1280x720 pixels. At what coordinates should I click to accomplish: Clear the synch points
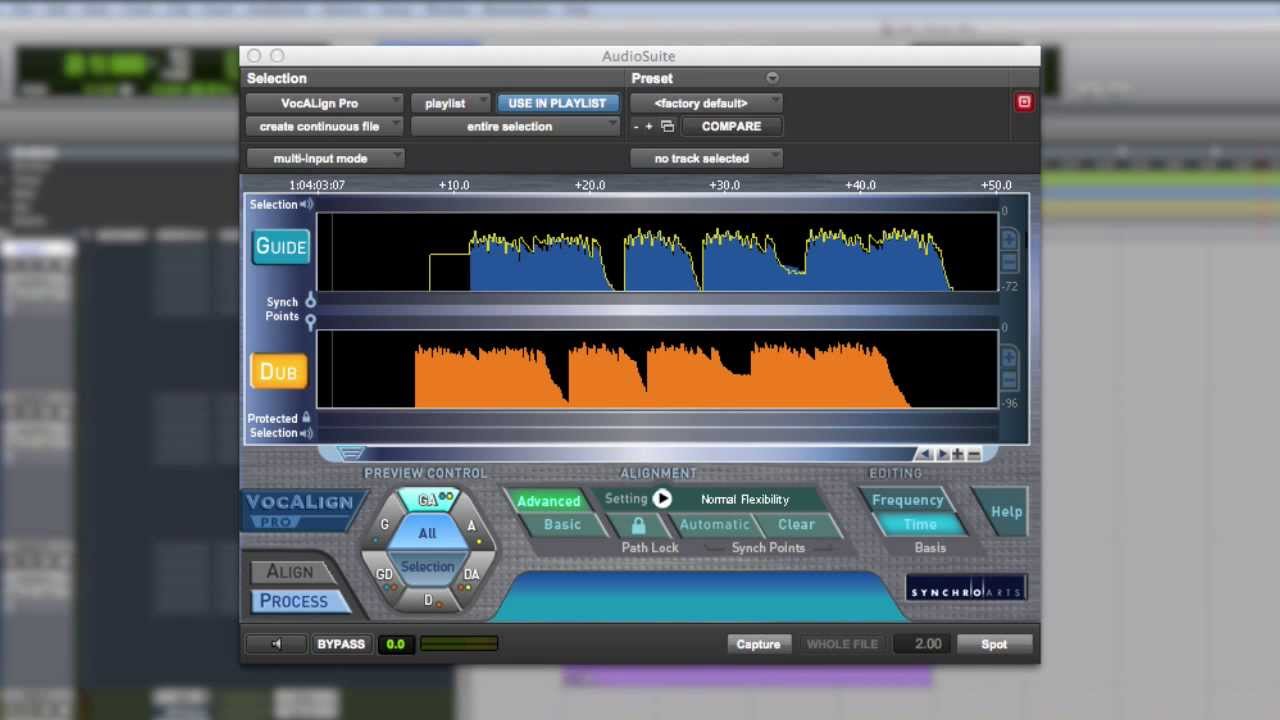click(x=797, y=525)
